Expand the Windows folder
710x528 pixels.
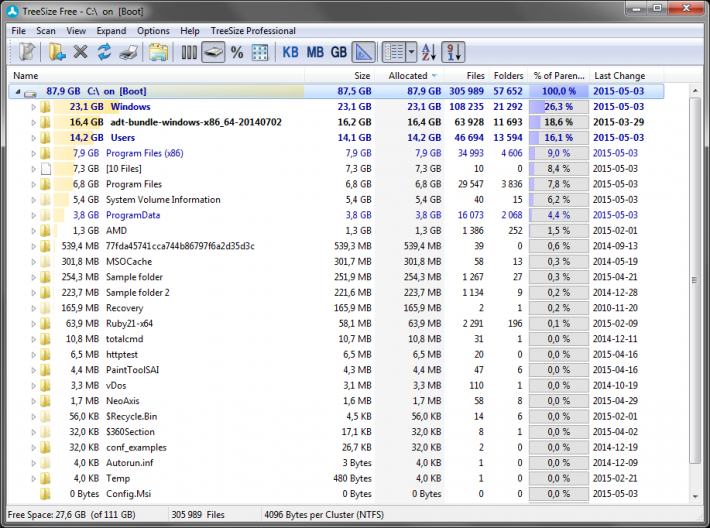pos(33,107)
